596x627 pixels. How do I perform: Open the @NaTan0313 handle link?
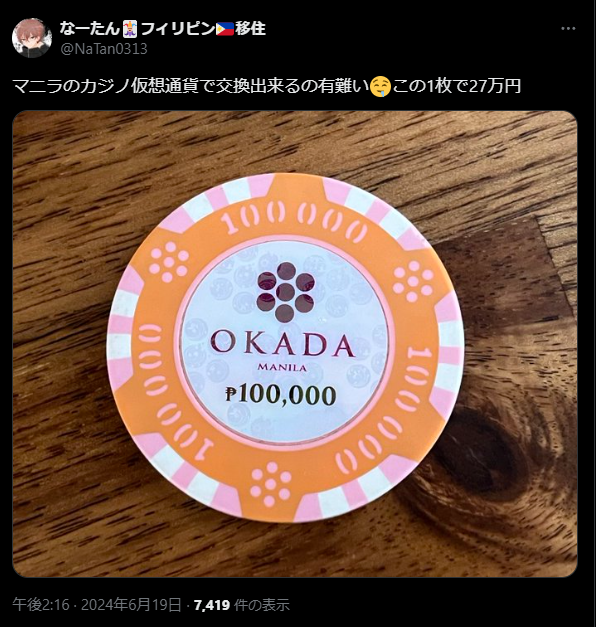coord(104,49)
